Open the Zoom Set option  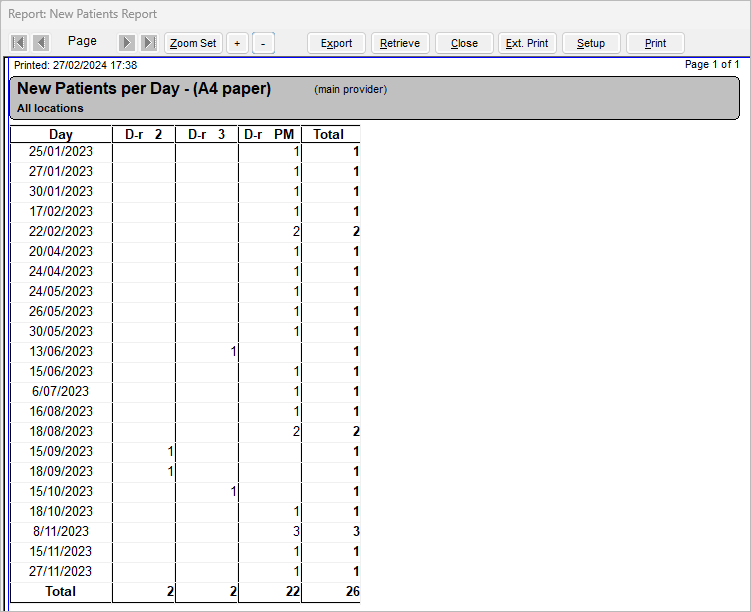coord(193,43)
